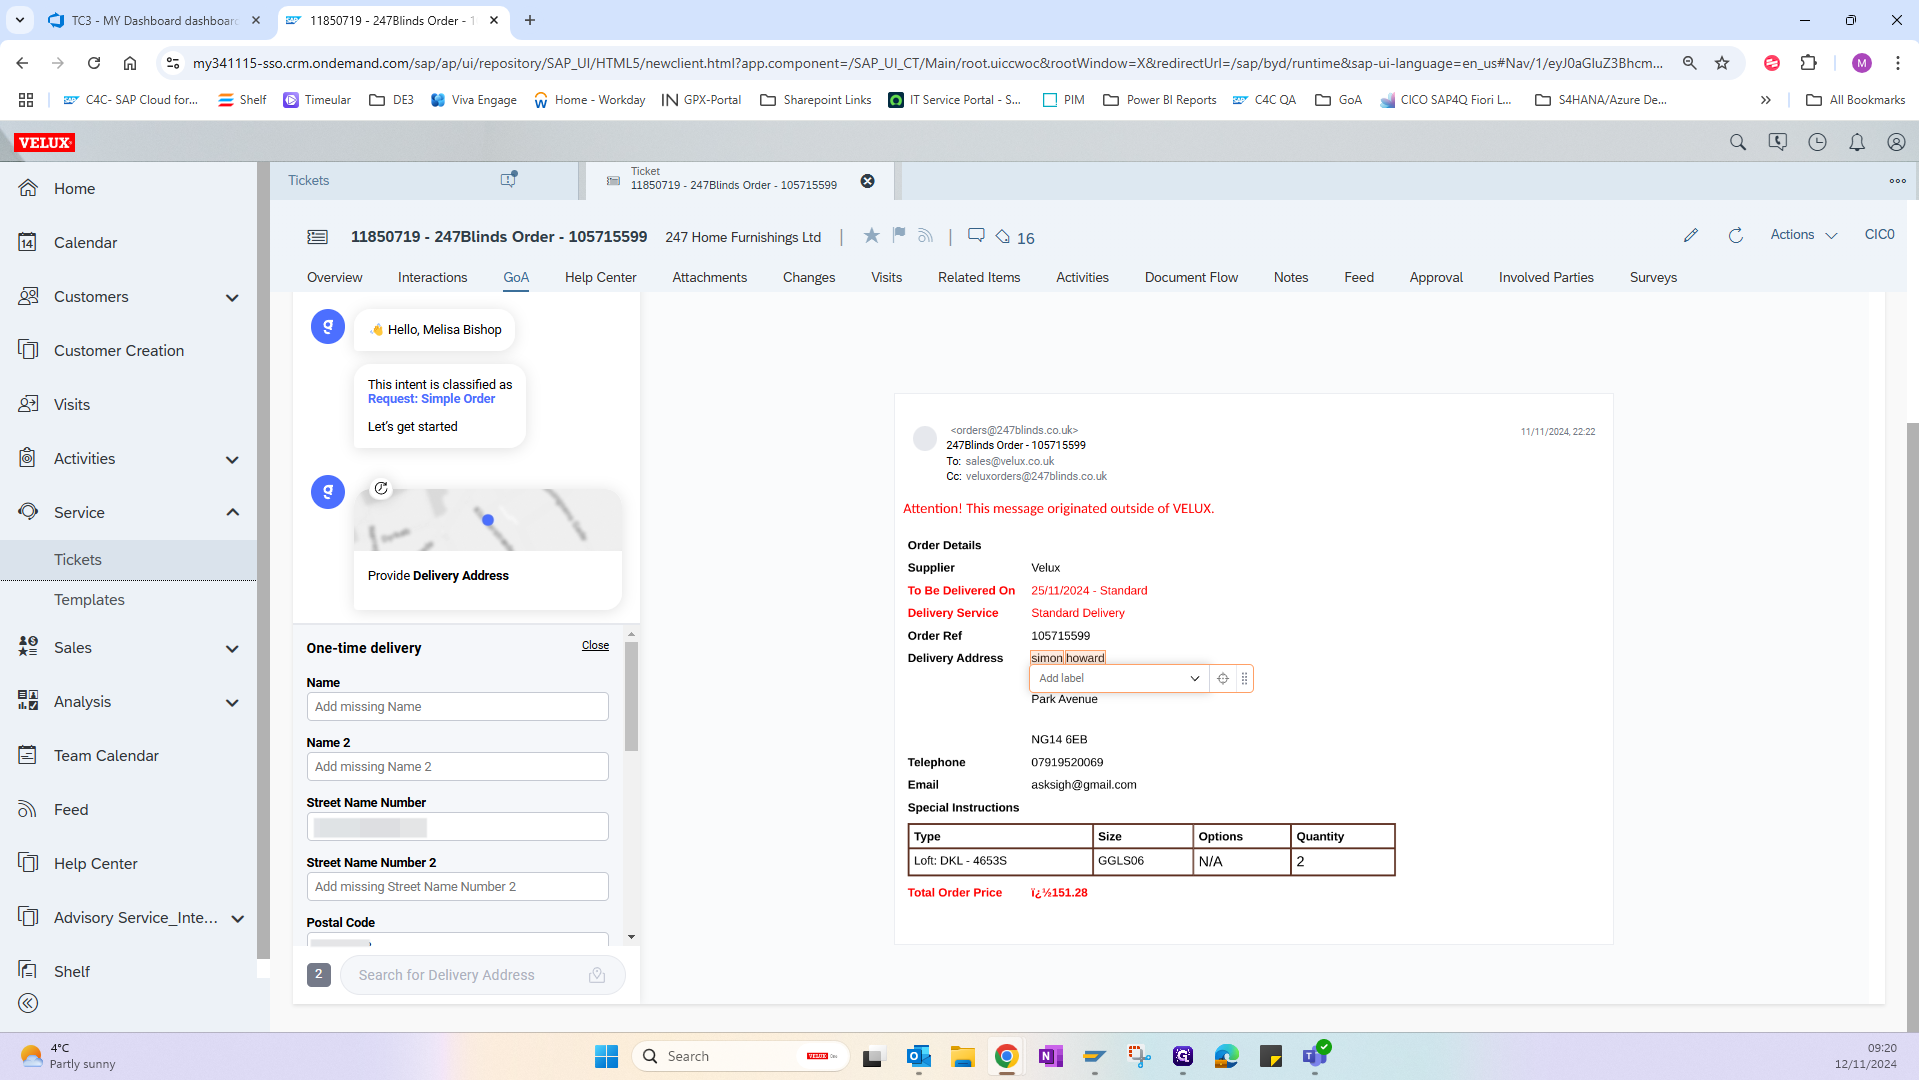Expand the Customers sidebar section
This screenshot has width=1919, height=1080.
click(232, 298)
